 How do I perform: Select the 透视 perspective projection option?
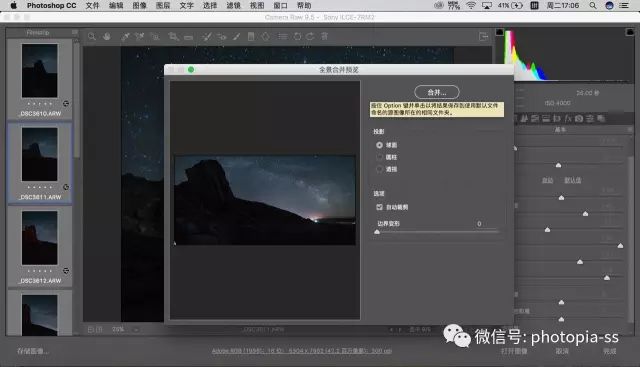pos(387,169)
